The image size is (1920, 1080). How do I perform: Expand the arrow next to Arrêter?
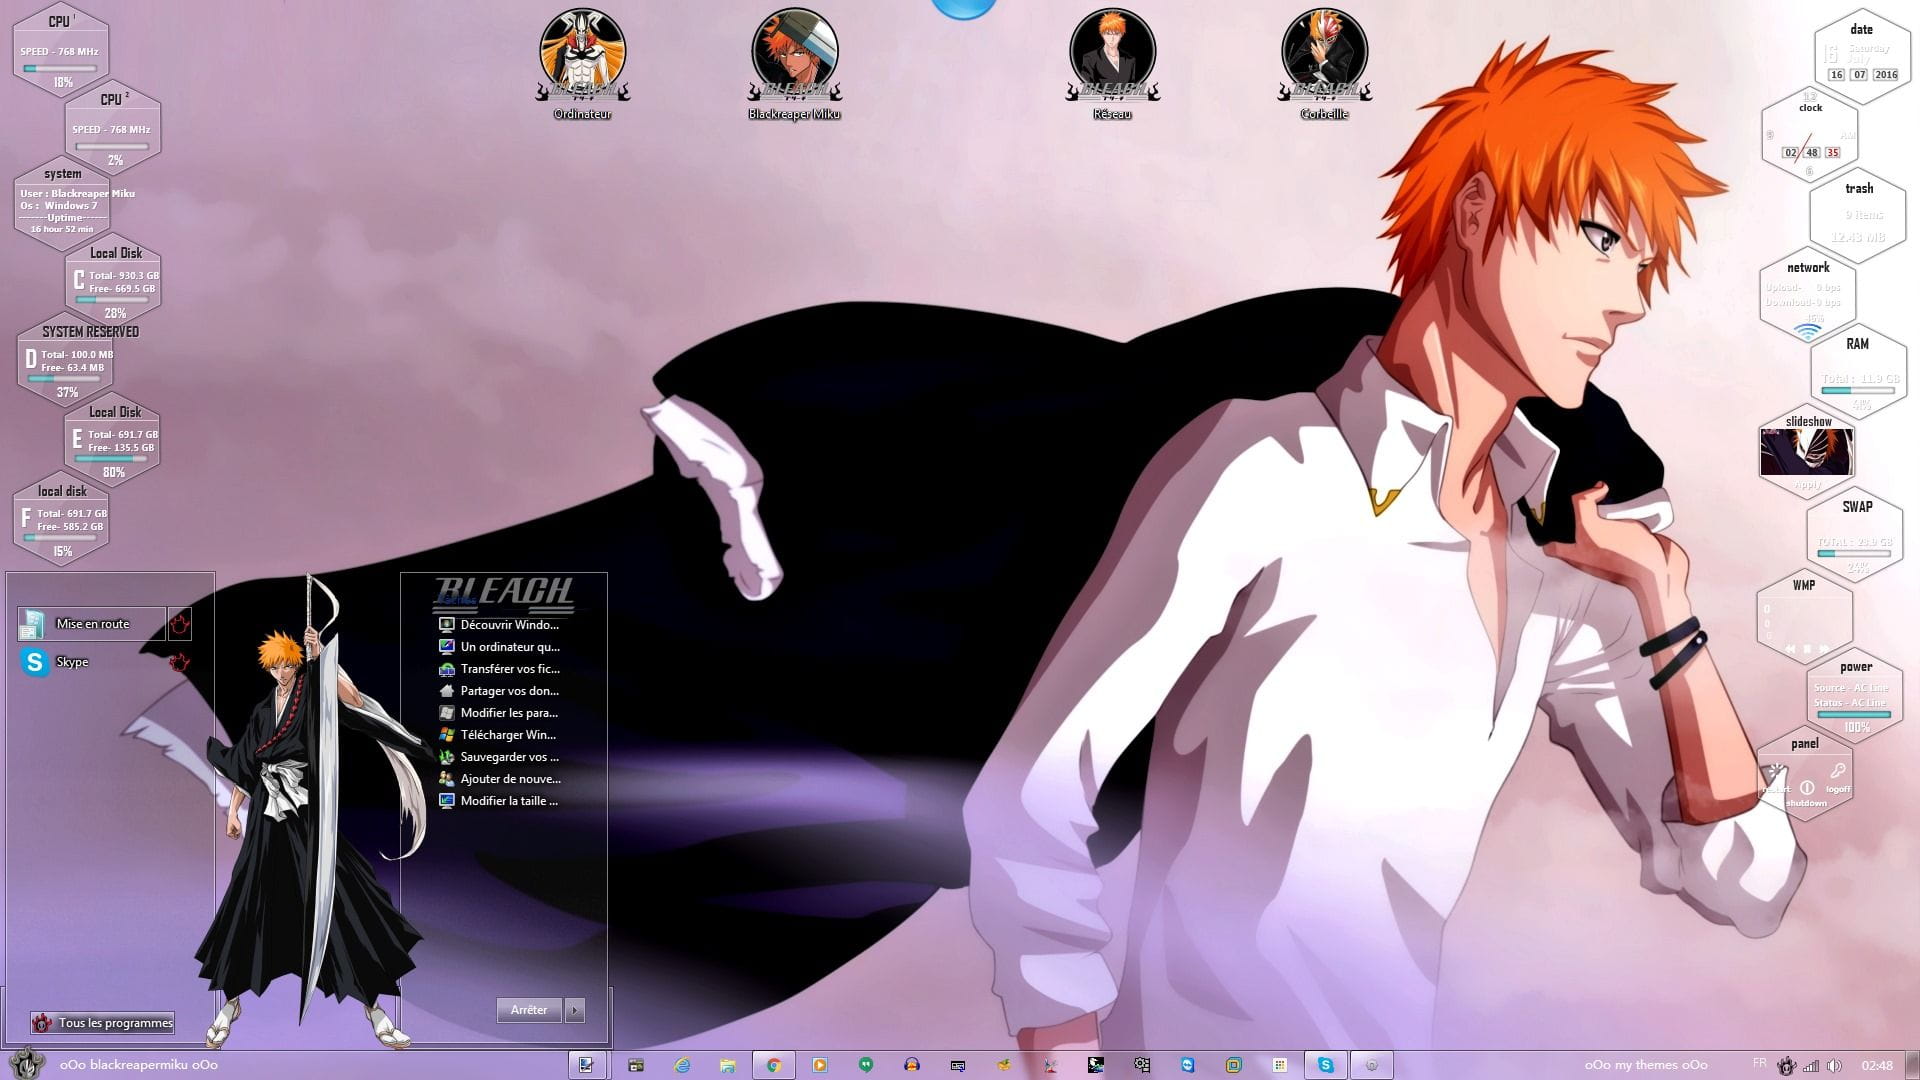[x=575, y=1010]
